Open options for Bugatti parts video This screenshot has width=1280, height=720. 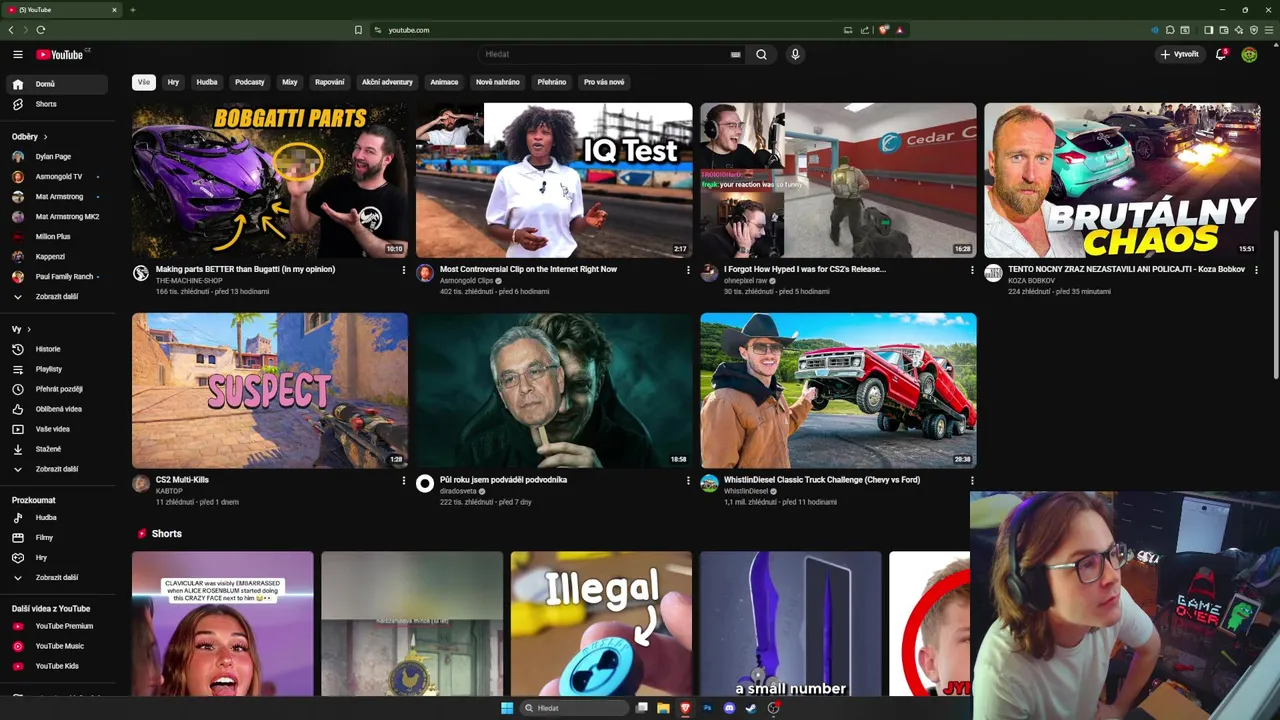[404, 270]
